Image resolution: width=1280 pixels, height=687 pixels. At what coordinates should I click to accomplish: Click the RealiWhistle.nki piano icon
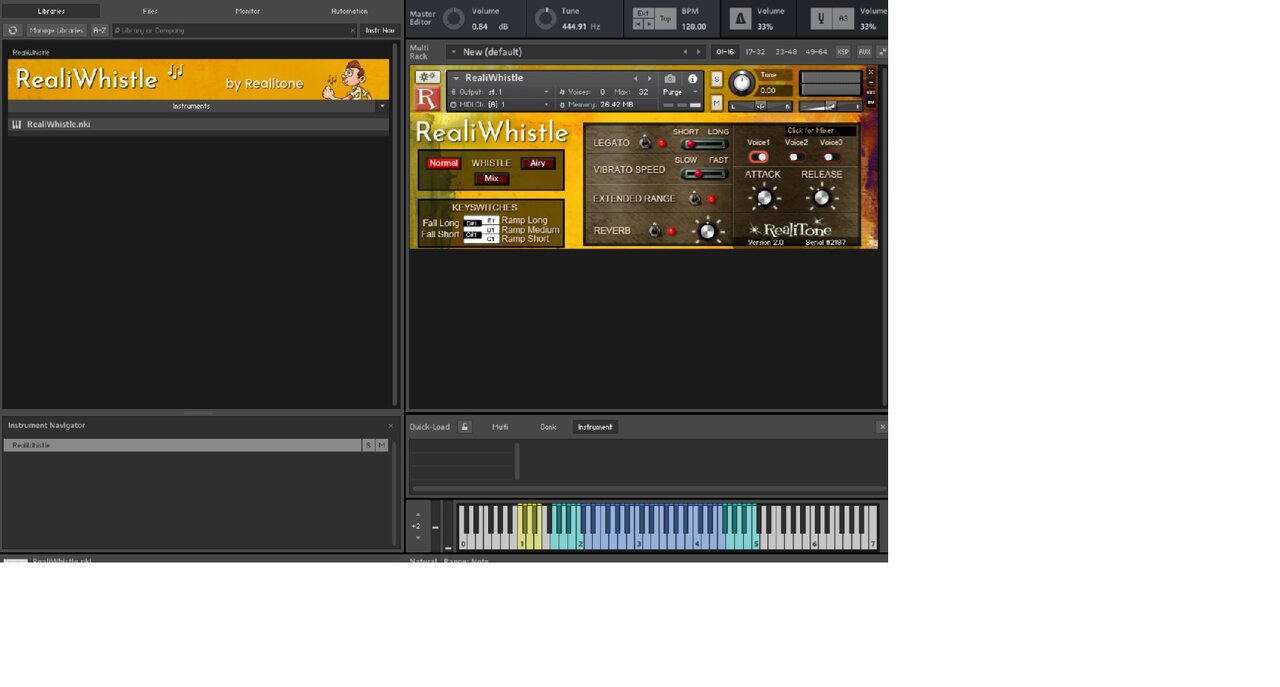coord(17,125)
